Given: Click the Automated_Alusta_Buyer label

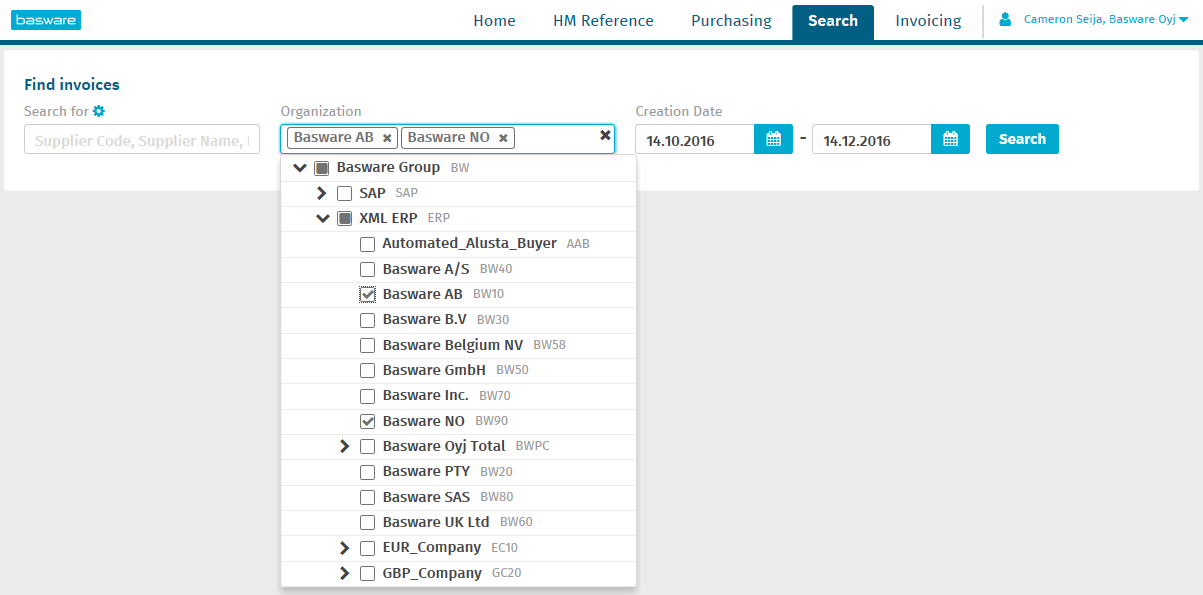Looking at the screenshot, I should [469, 244].
